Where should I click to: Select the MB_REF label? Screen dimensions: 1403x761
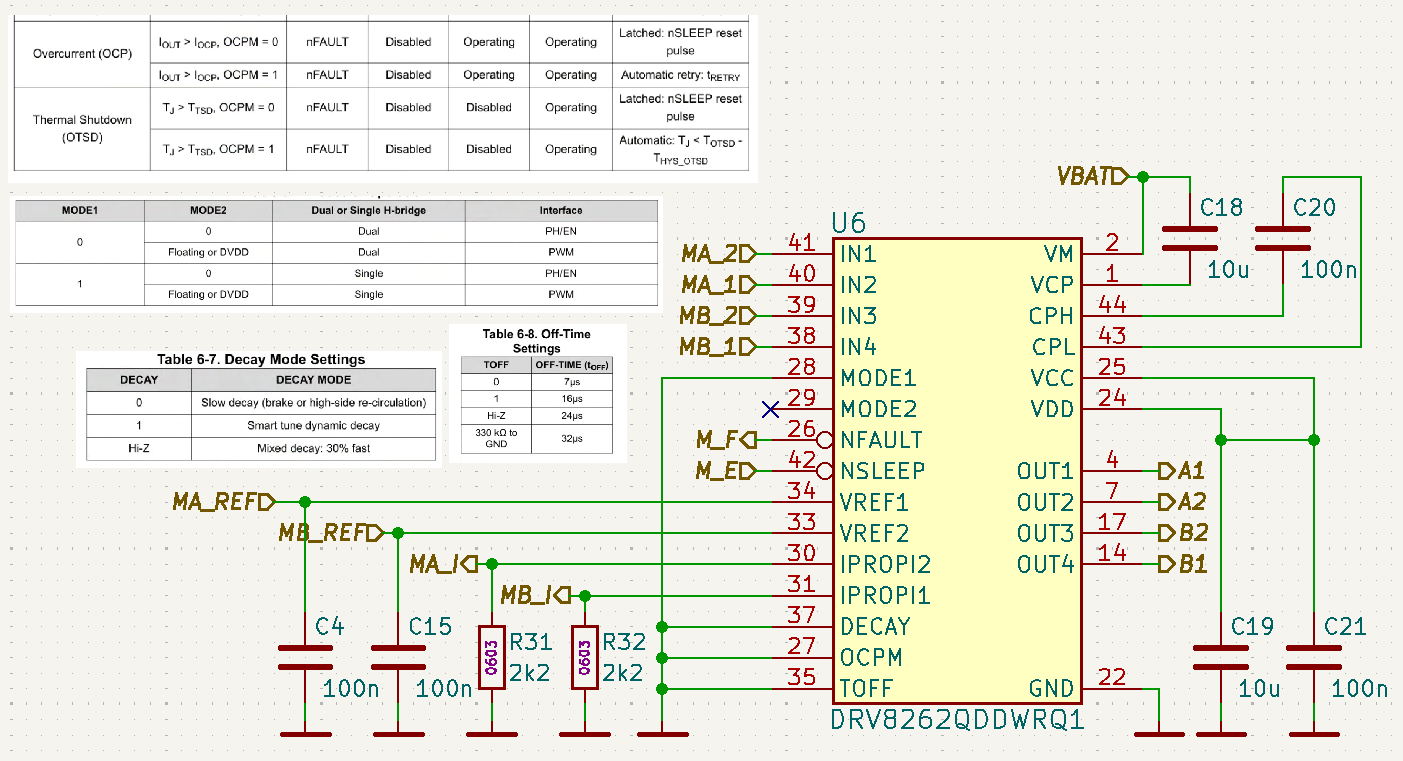coord(330,532)
